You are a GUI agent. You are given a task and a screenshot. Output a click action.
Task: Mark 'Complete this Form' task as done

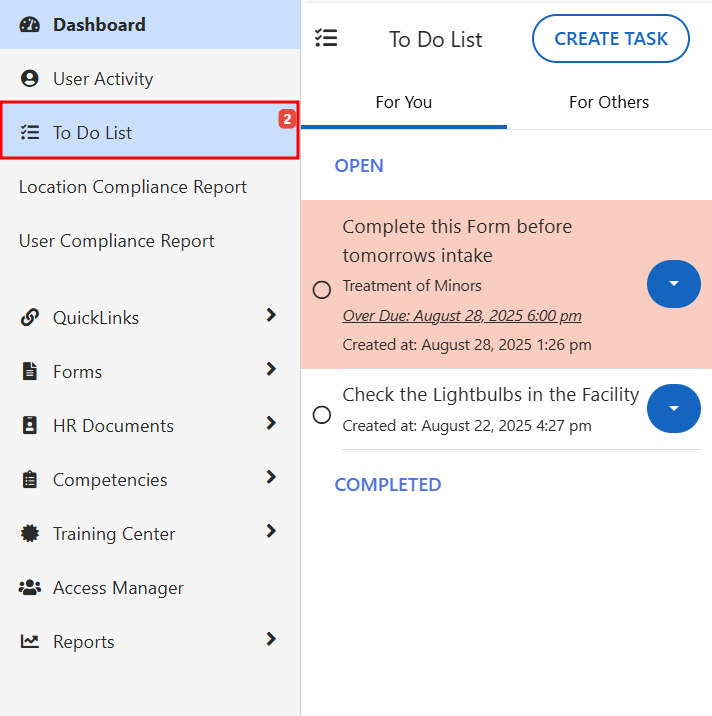322,290
